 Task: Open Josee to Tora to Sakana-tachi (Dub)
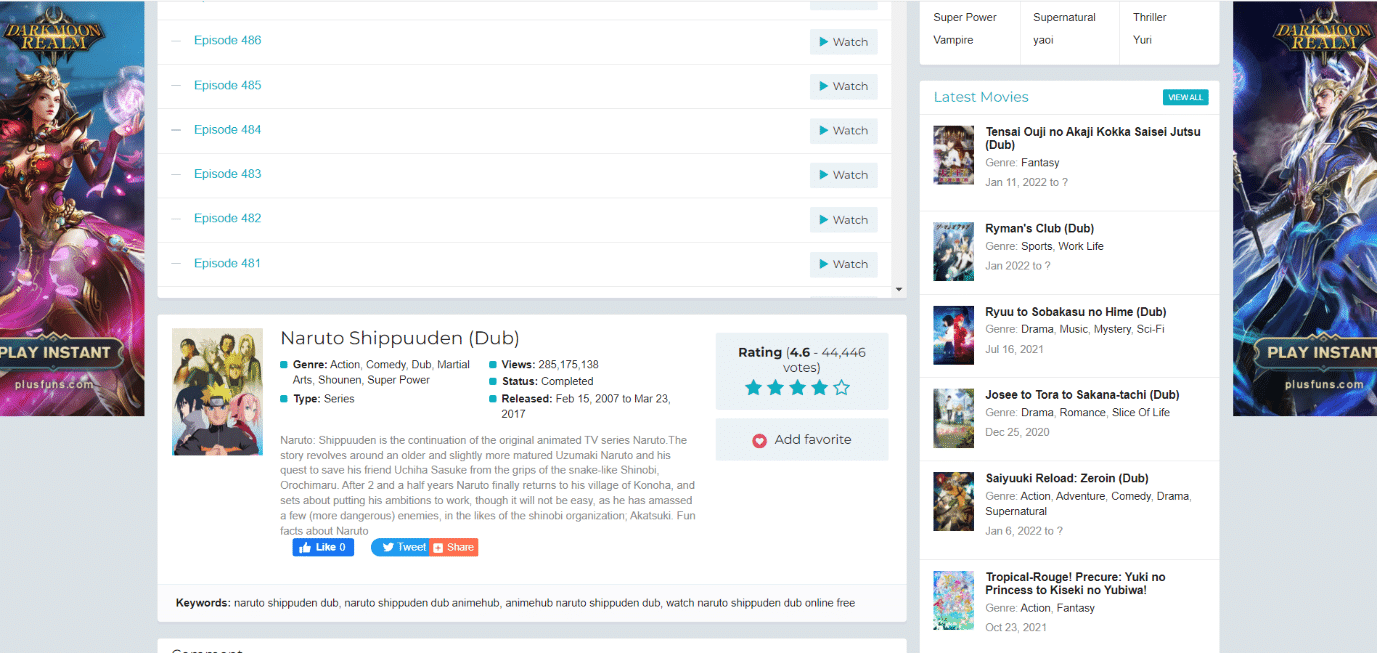(1082, 395)
